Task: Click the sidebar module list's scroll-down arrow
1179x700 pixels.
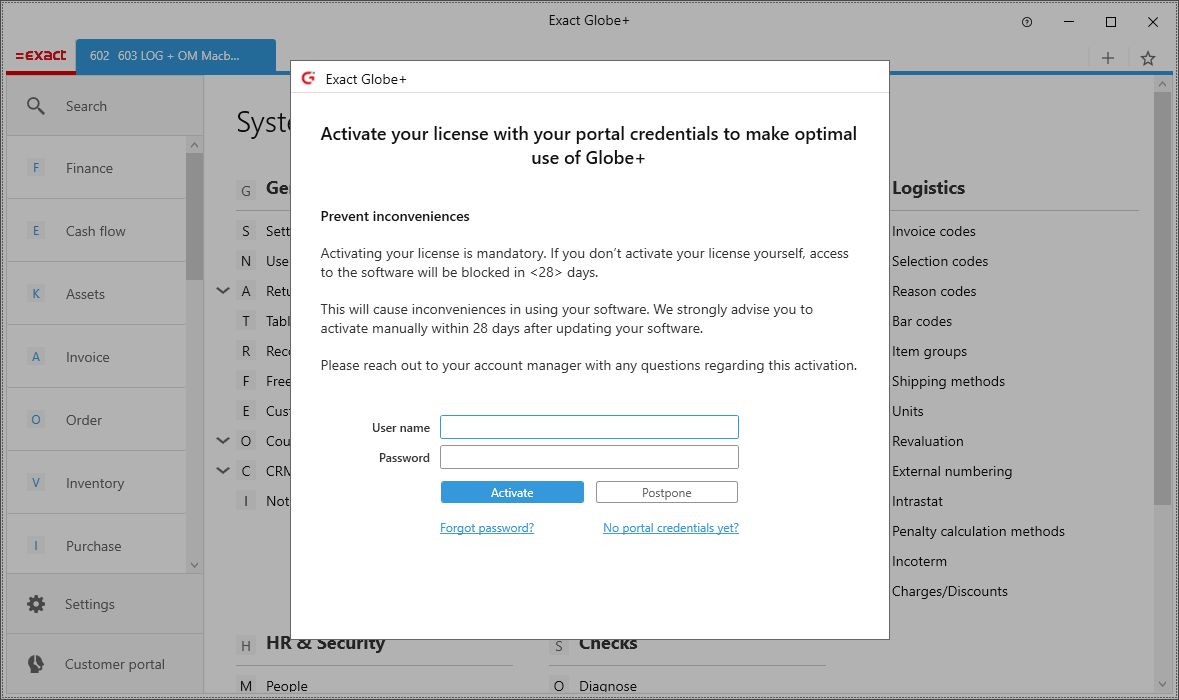Action: click(x=194, y=565)
